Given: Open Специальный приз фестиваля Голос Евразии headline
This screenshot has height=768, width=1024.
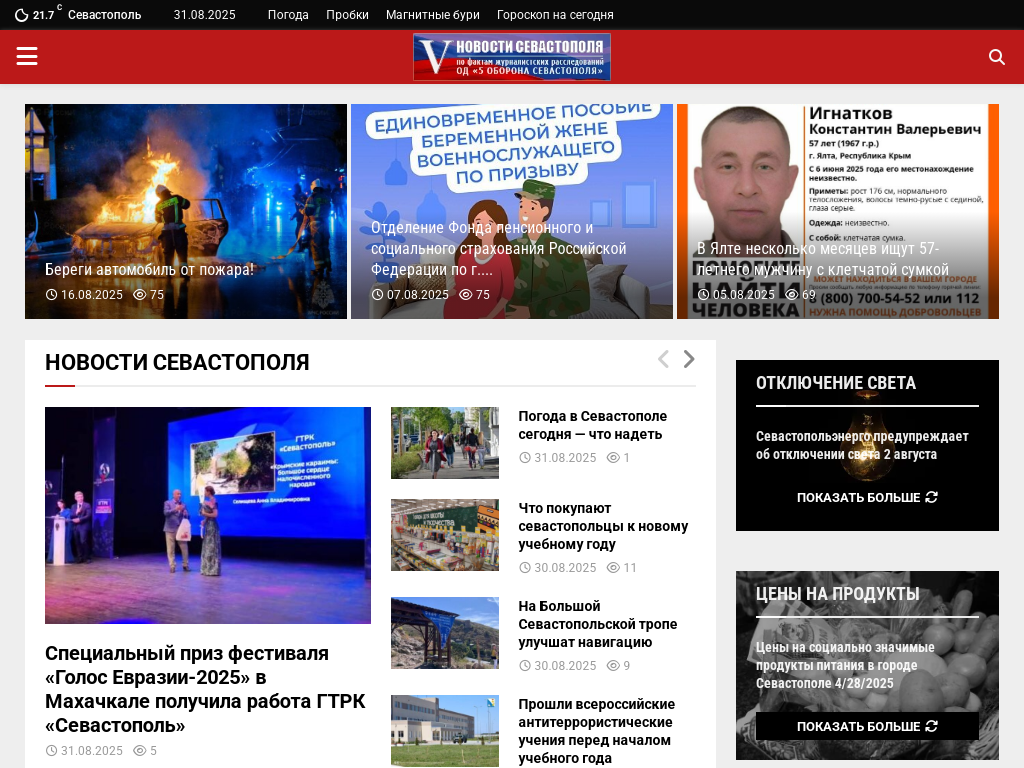Looking at the screenshot, I should click(206, 689).
